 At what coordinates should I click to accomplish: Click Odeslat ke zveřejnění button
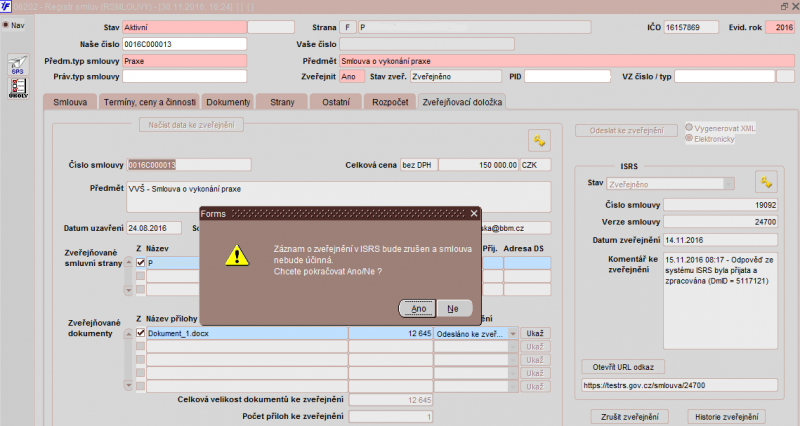627,131
